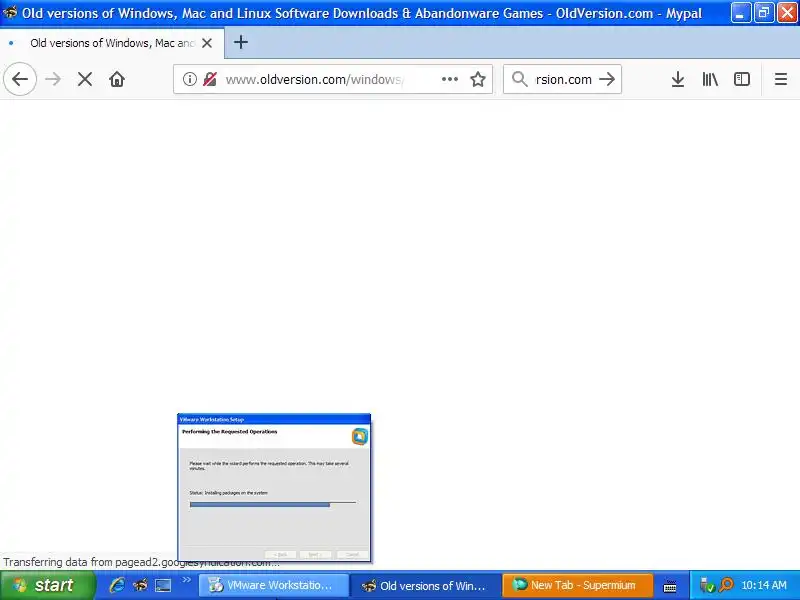Image resolution: width=800 pixels, height=600 pixels.
Task: Click the VMware Workstation Setup title bar
Action: coord(274,419)
